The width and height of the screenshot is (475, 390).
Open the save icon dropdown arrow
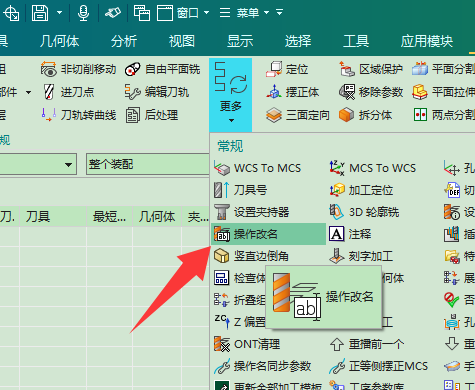click(x=59, y=13)
